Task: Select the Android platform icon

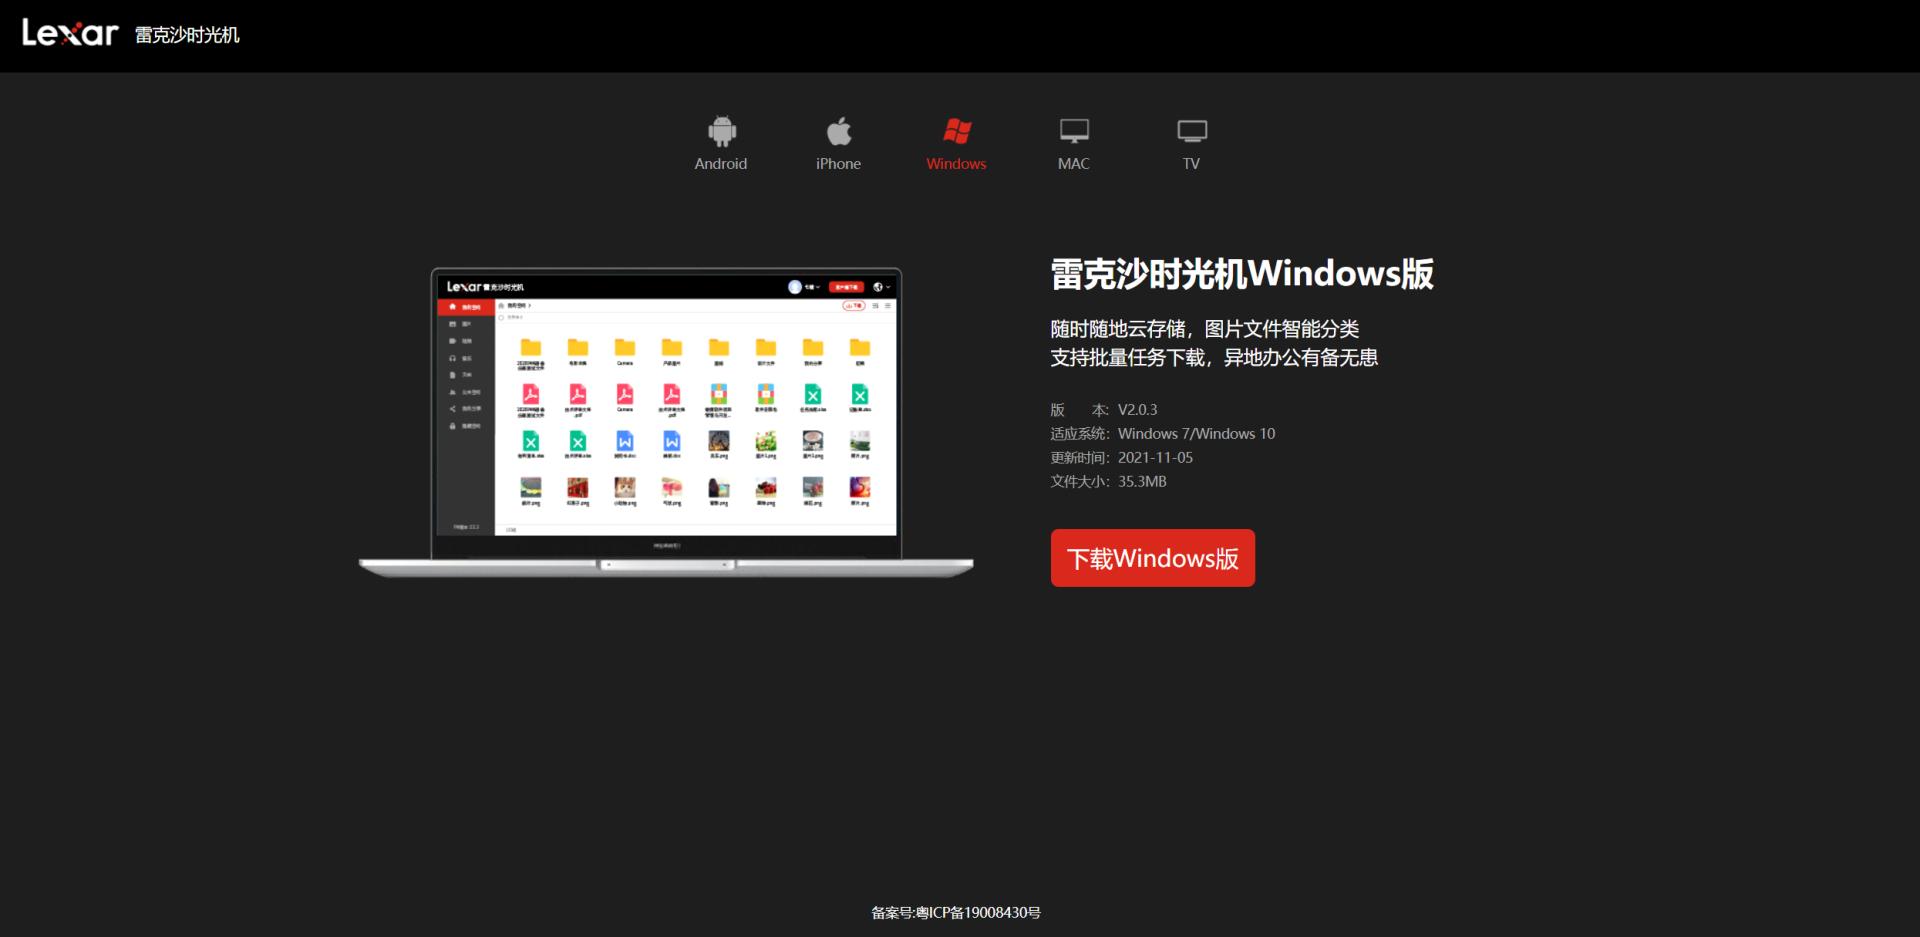Action: [x=721, y=130]
